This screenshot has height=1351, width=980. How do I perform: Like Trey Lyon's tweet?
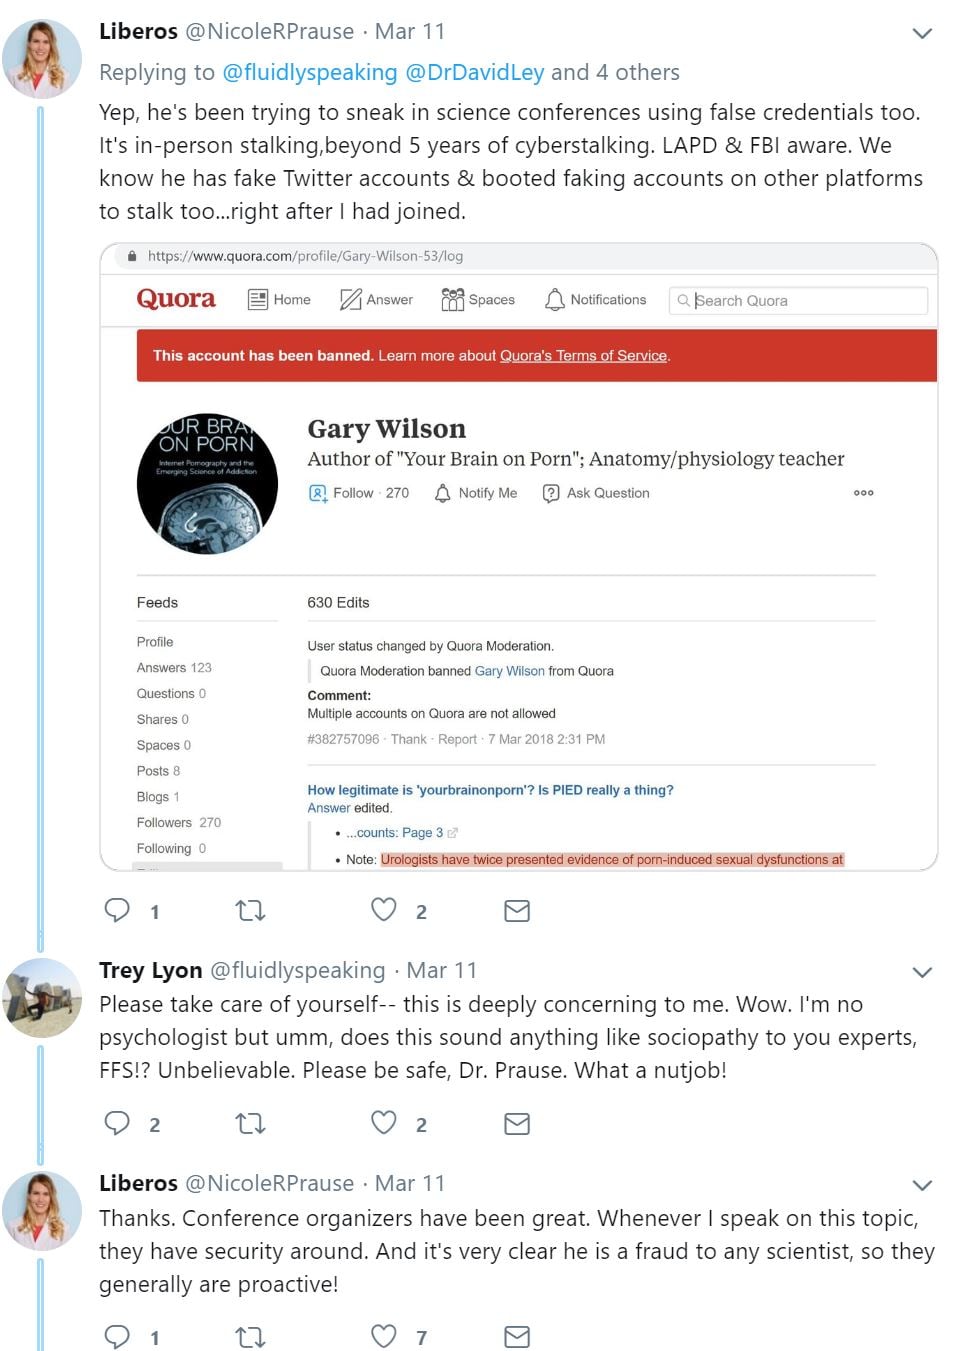click(x=384, y=1123)
